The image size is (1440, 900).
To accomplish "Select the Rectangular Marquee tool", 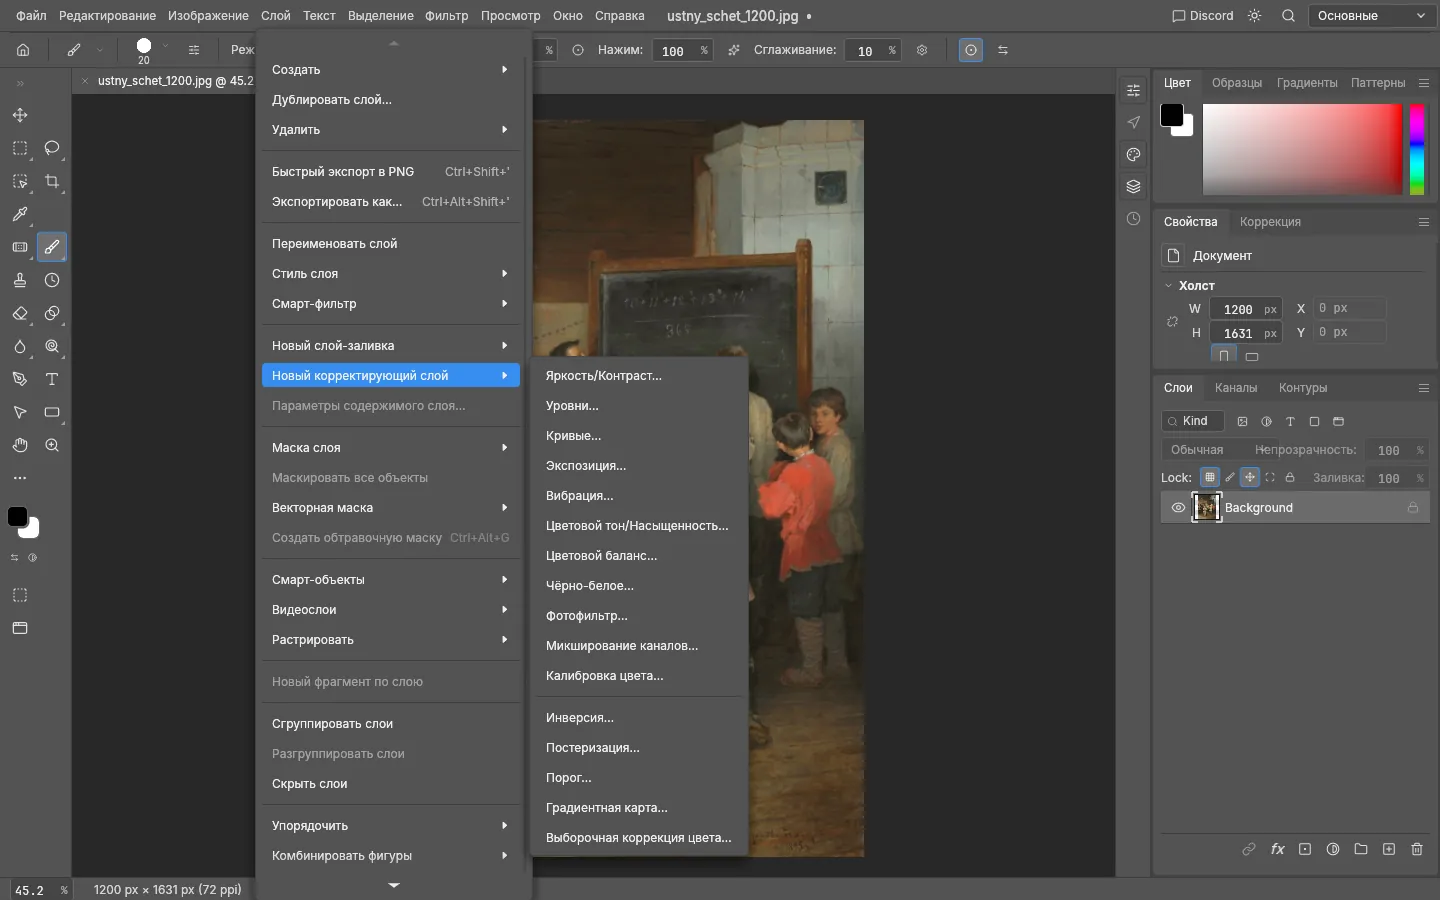I will coord(20,148).
